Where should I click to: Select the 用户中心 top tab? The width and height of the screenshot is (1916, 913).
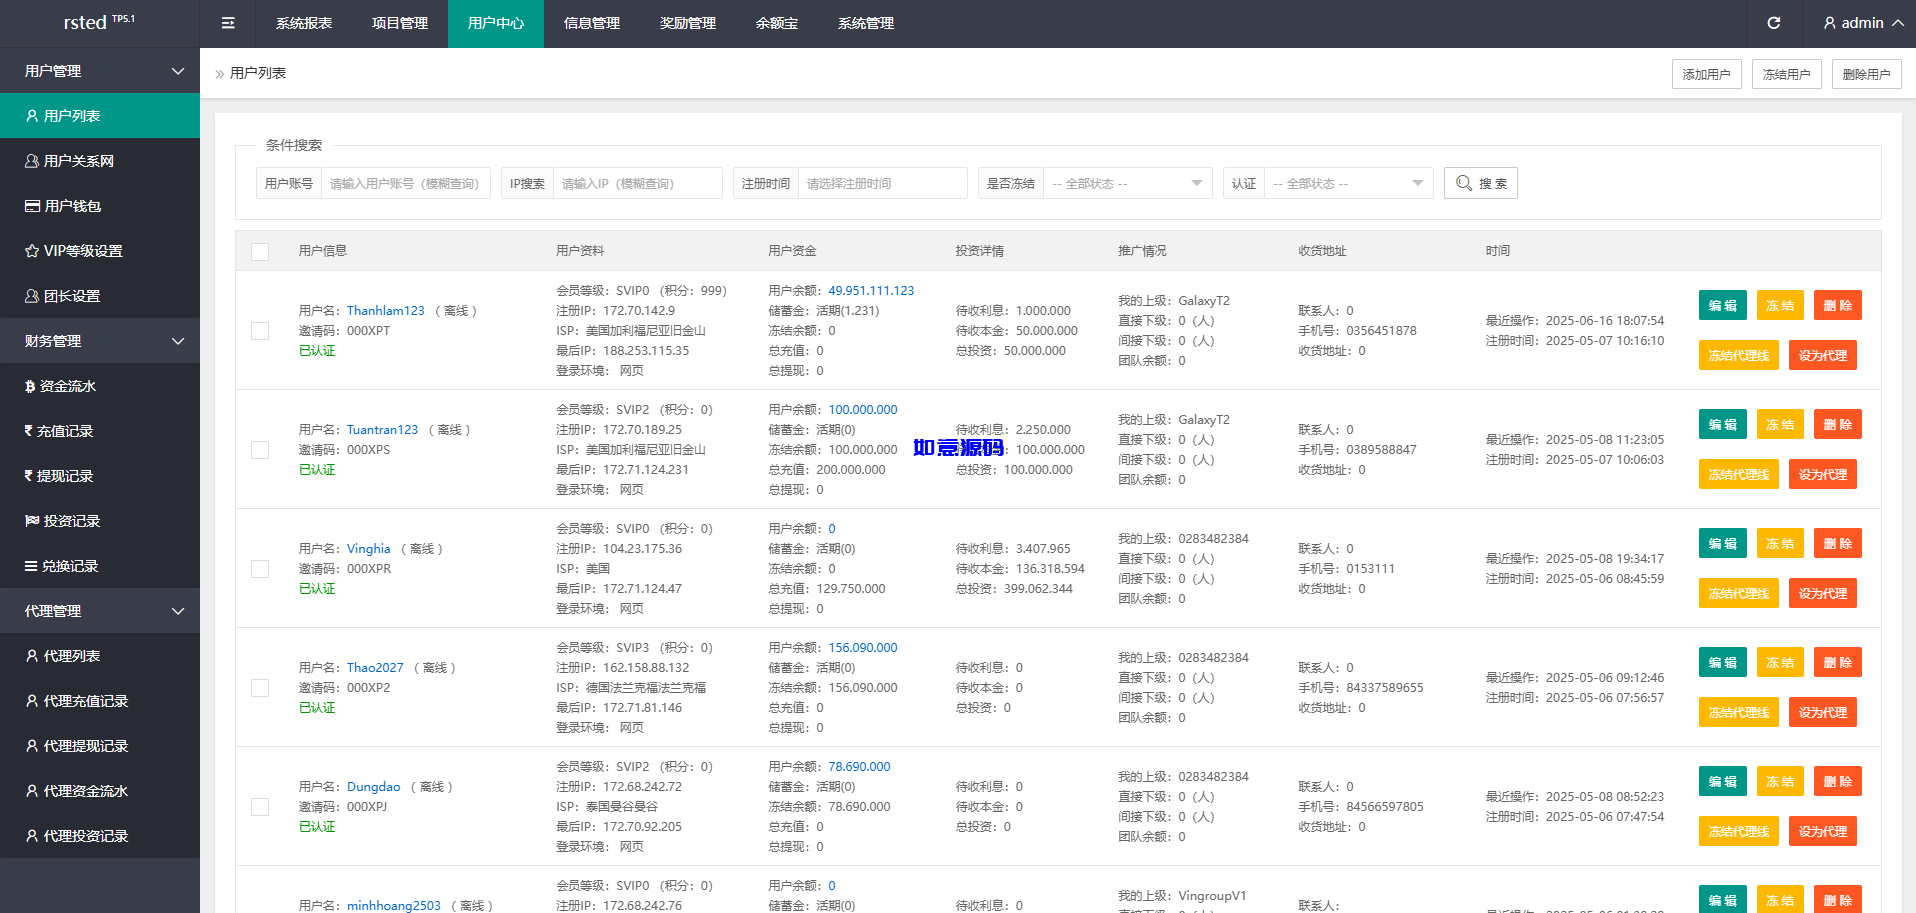[x=496, y=23]
